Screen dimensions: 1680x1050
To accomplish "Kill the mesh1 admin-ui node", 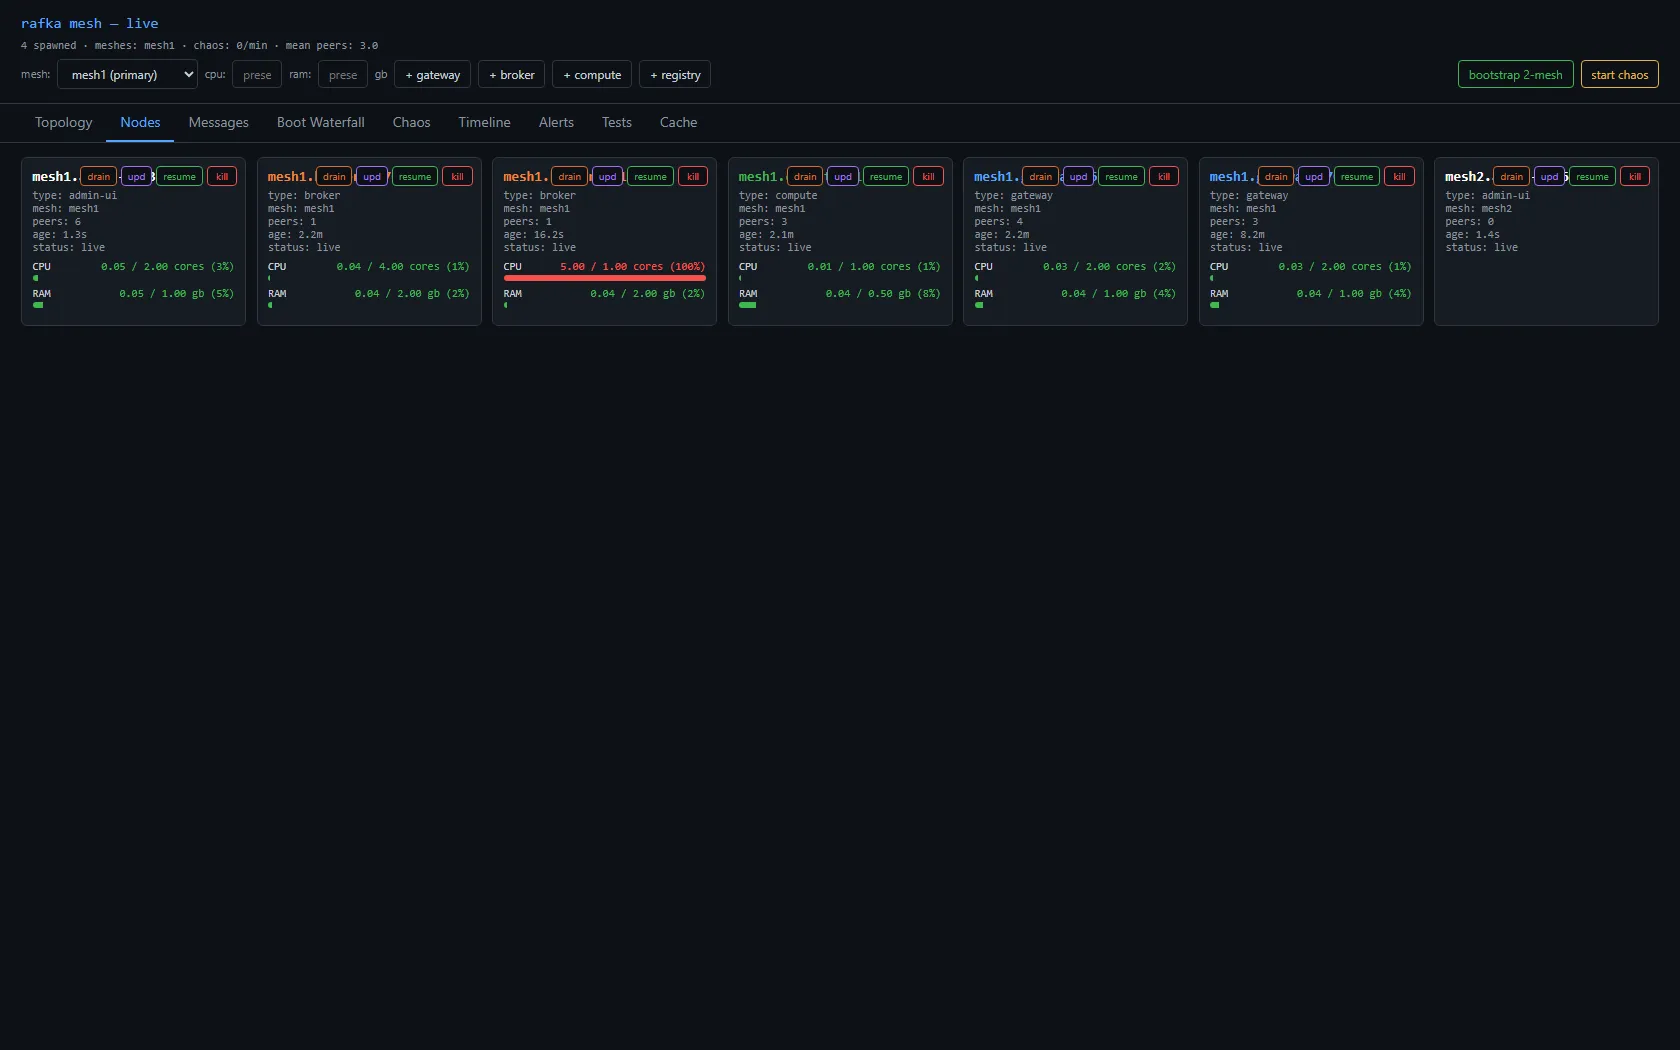I will tap(222, 176).
